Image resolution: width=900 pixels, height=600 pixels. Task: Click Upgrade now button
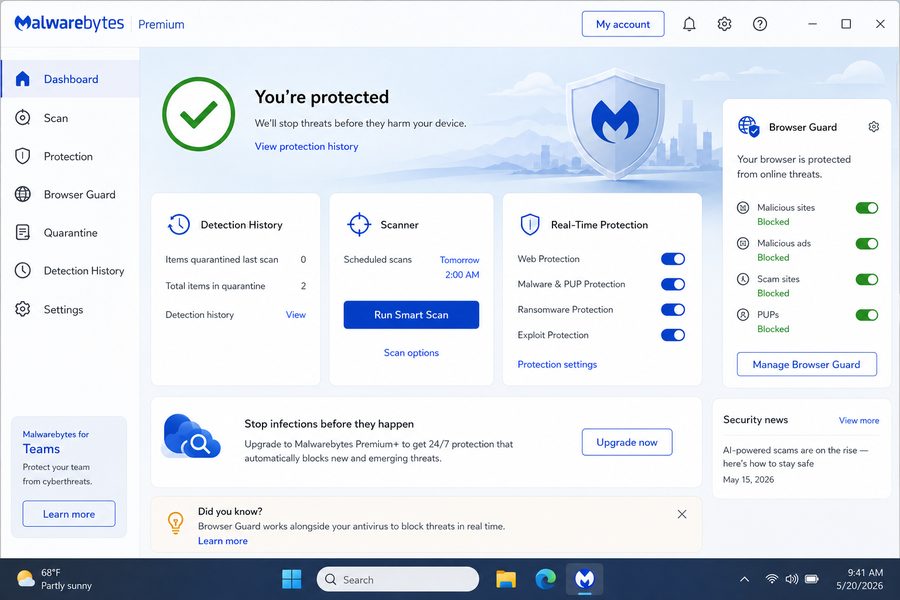[x=627, y=442]
